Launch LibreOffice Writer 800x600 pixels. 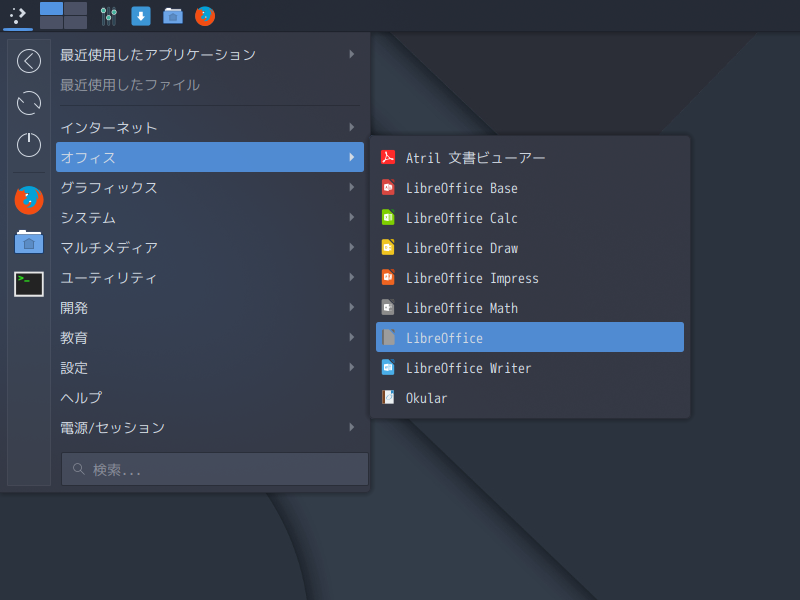(530, 368)
